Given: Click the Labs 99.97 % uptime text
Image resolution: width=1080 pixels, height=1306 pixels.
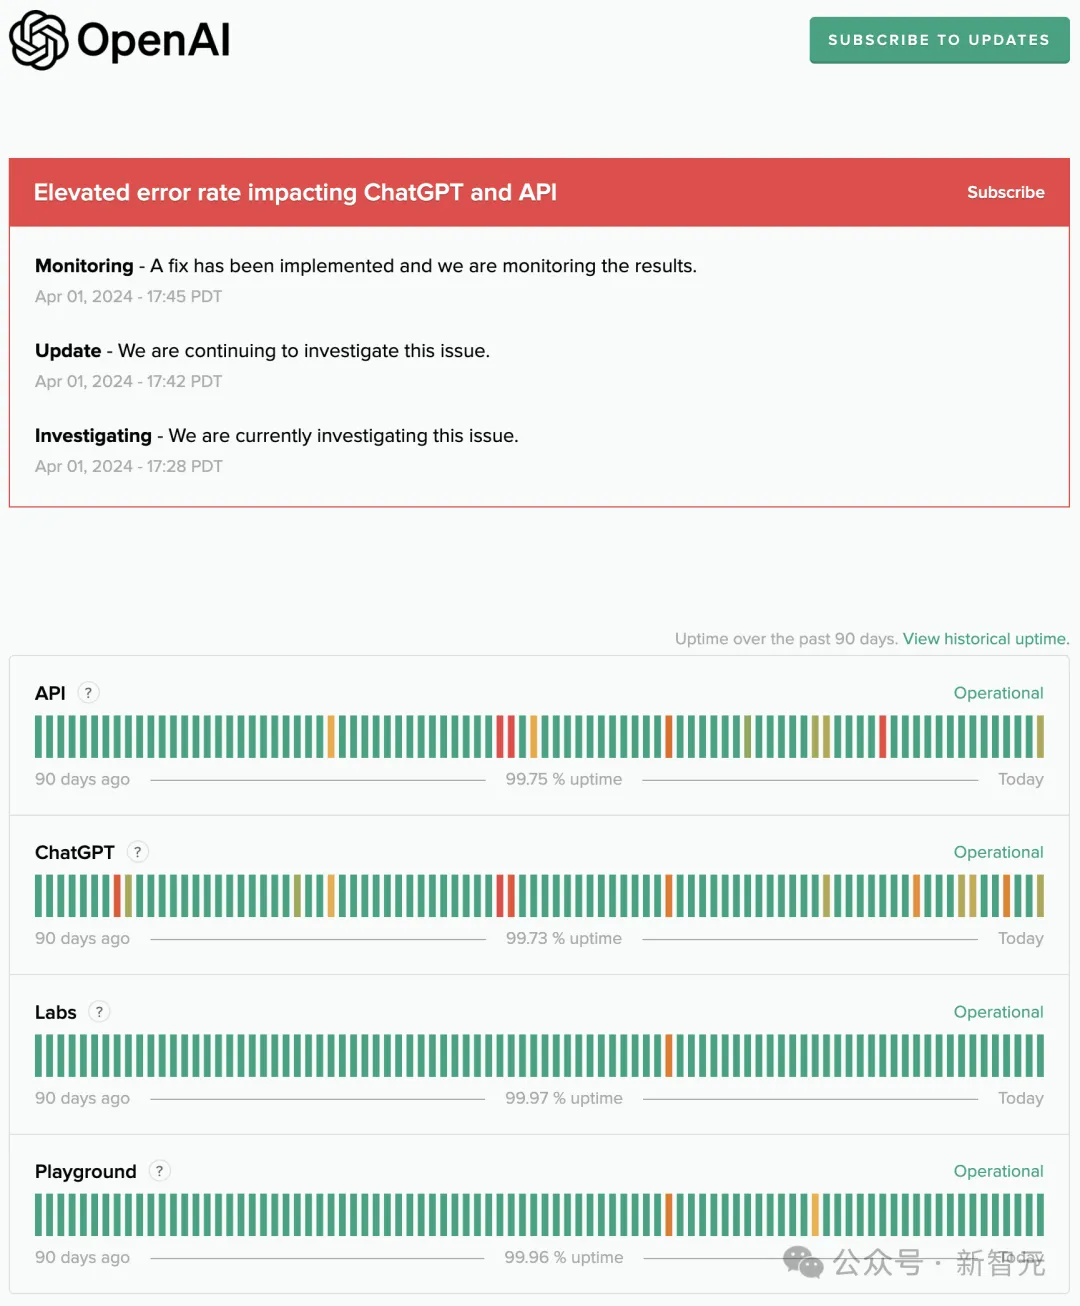Looking at the screenshot, I should click(564, 1098).
